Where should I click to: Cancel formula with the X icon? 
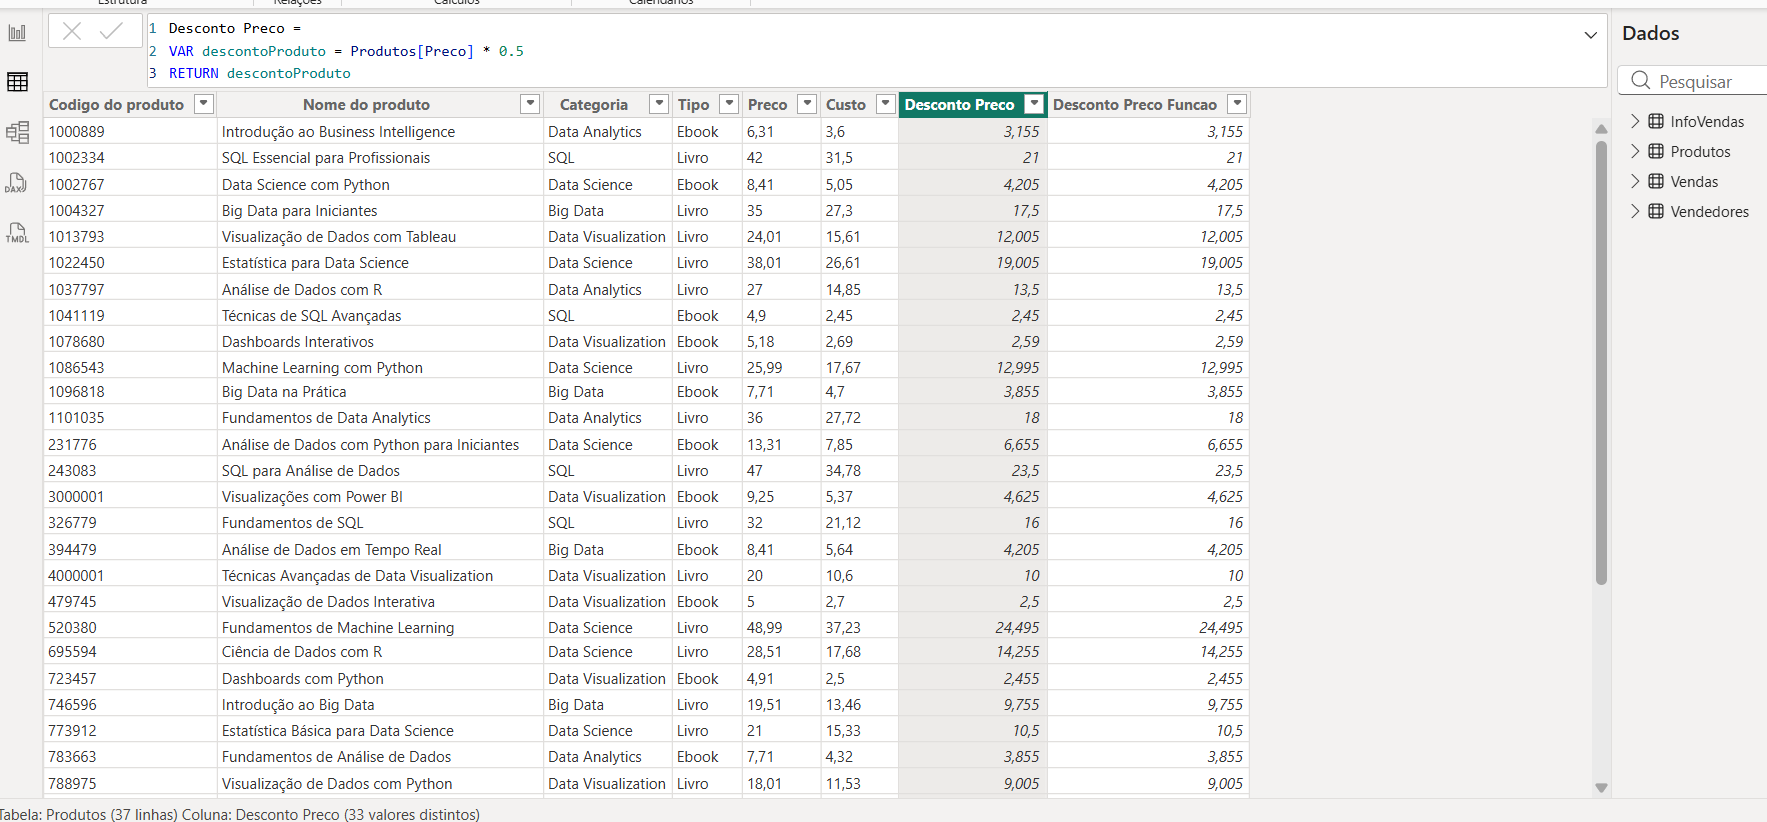(x=72, y=31)
